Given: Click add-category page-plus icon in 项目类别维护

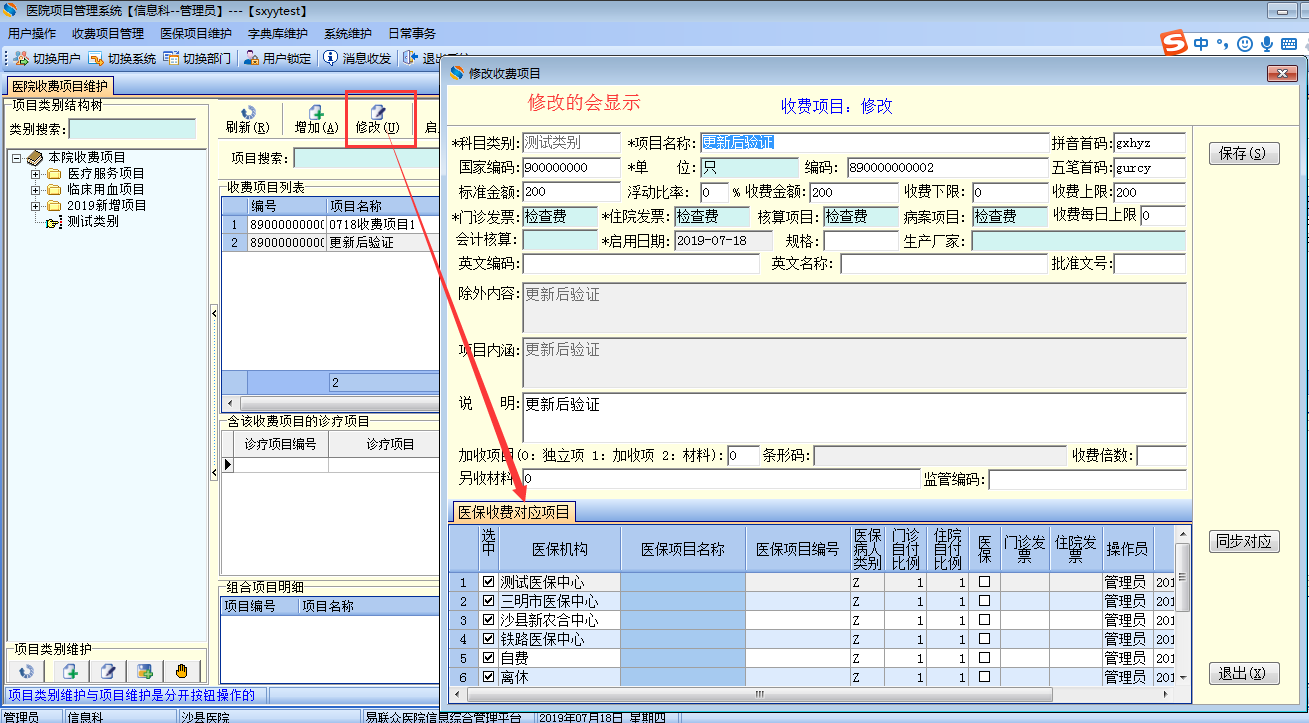Looking at the screenshot, I should 70,671.
